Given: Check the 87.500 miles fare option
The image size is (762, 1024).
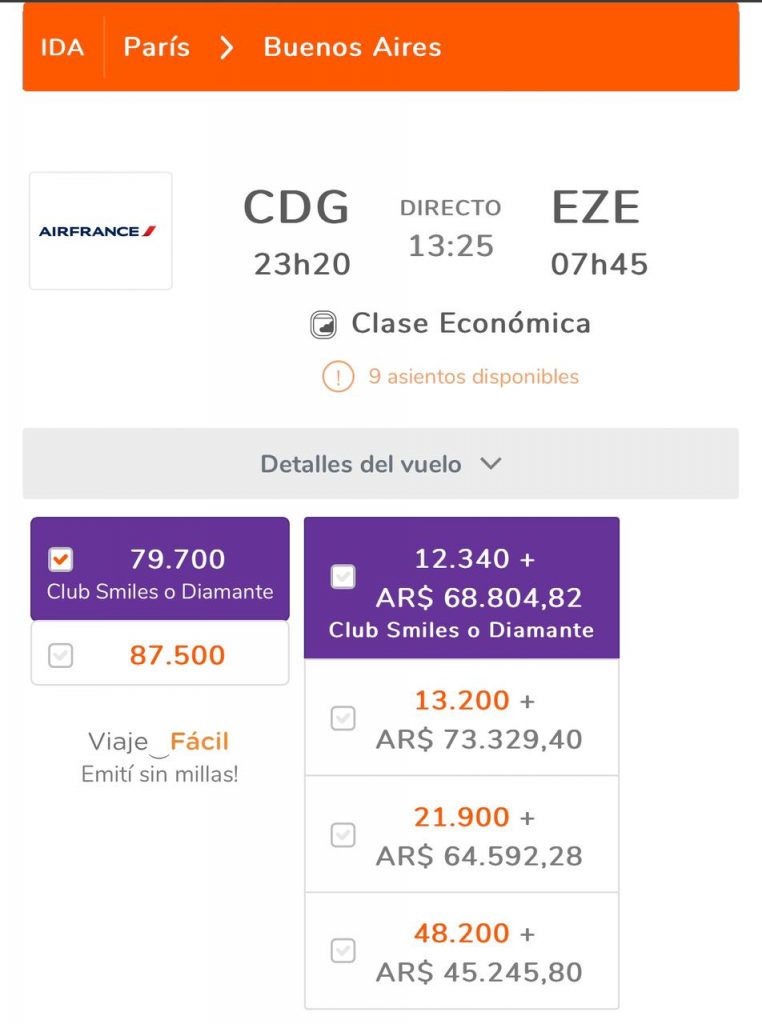Looking at the screenshot, I should (x=61, y=655).
